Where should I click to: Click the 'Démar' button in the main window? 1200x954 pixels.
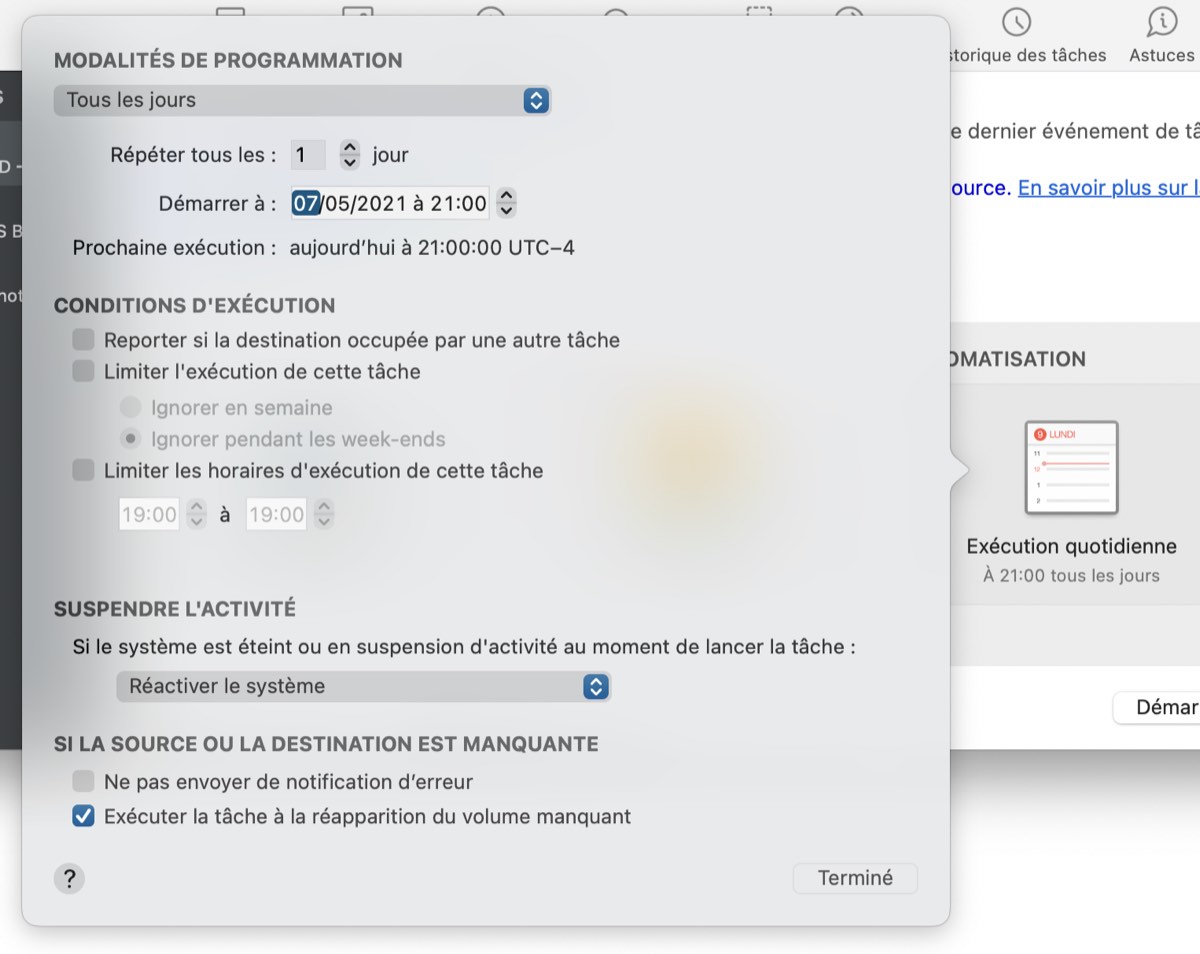point(1157,707)
